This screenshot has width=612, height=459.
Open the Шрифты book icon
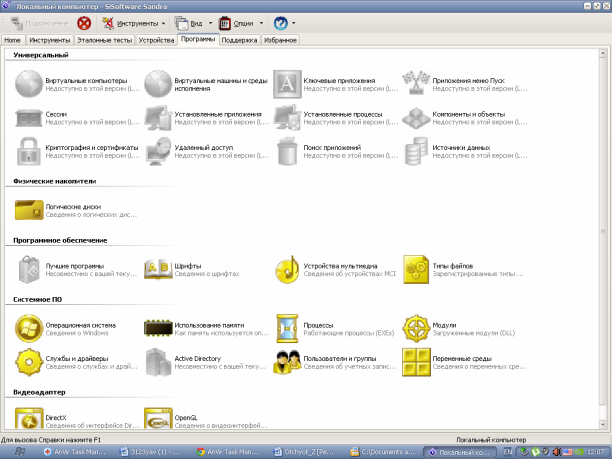[x=158, y=269]
